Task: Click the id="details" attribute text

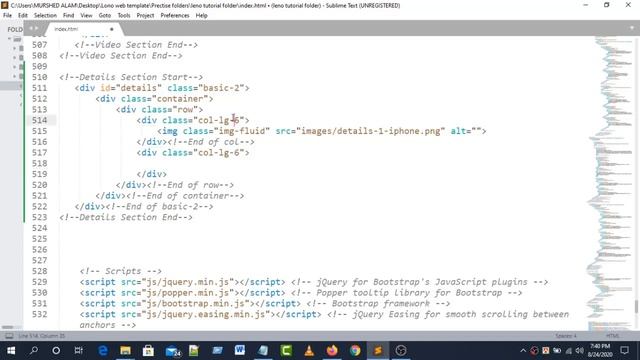Action: (131, 88)
